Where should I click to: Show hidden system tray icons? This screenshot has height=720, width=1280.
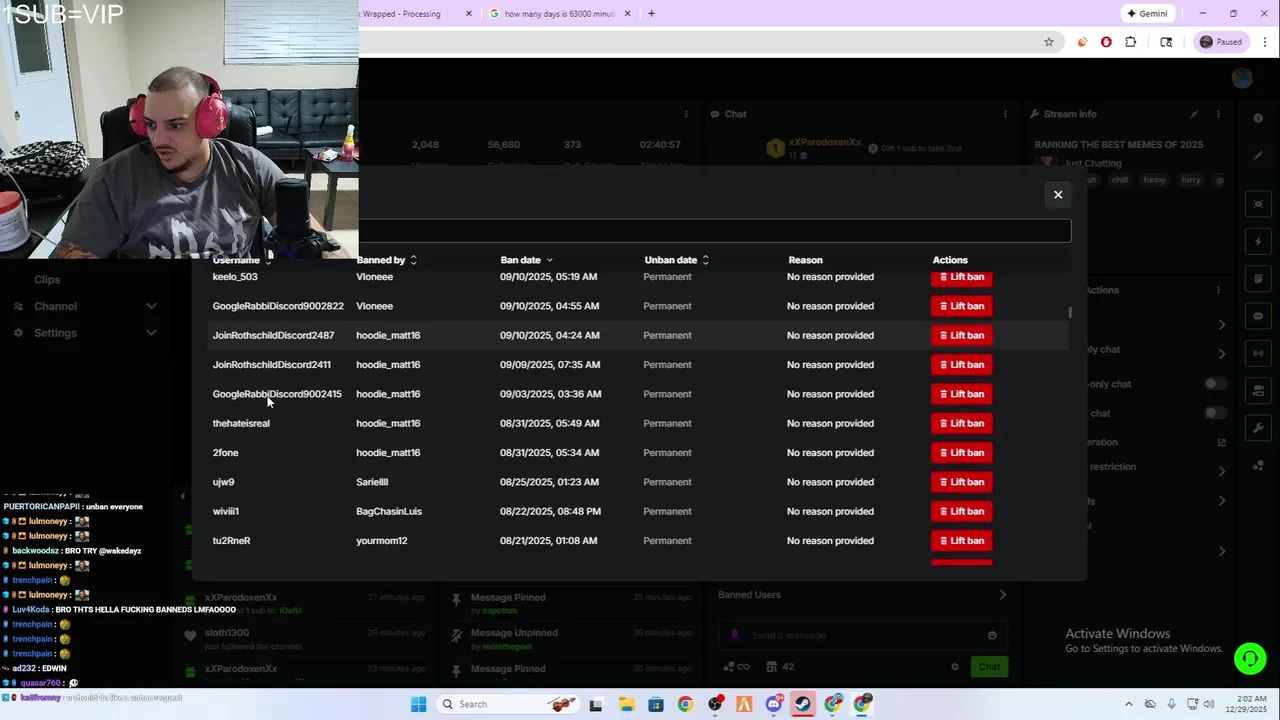[1129, 704]
